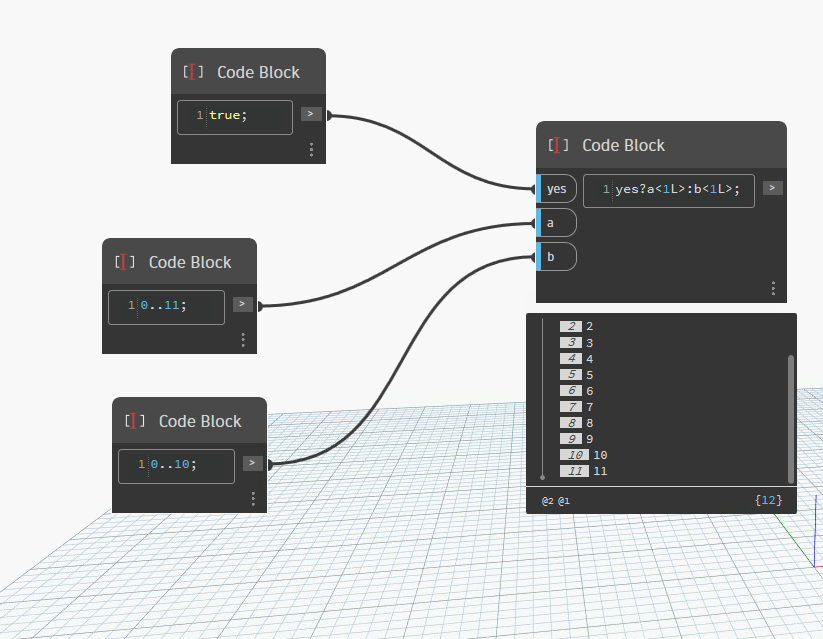Click the "{12}" list count in the preview panel
823x639 pixels.
coord(769,499)
